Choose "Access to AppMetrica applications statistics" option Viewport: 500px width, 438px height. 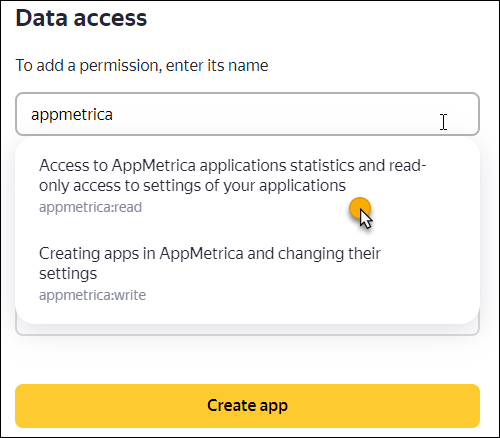pos(232,175)
